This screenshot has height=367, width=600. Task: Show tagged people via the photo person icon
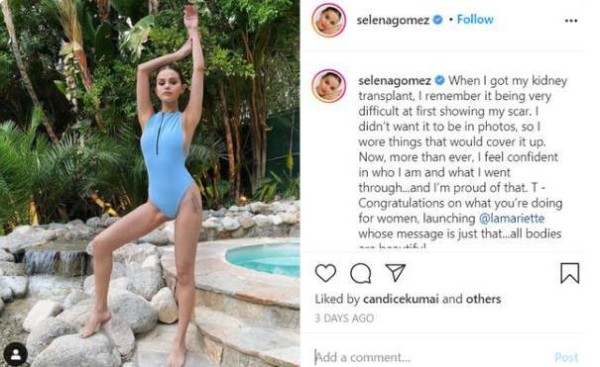click(x=16, y=354)
